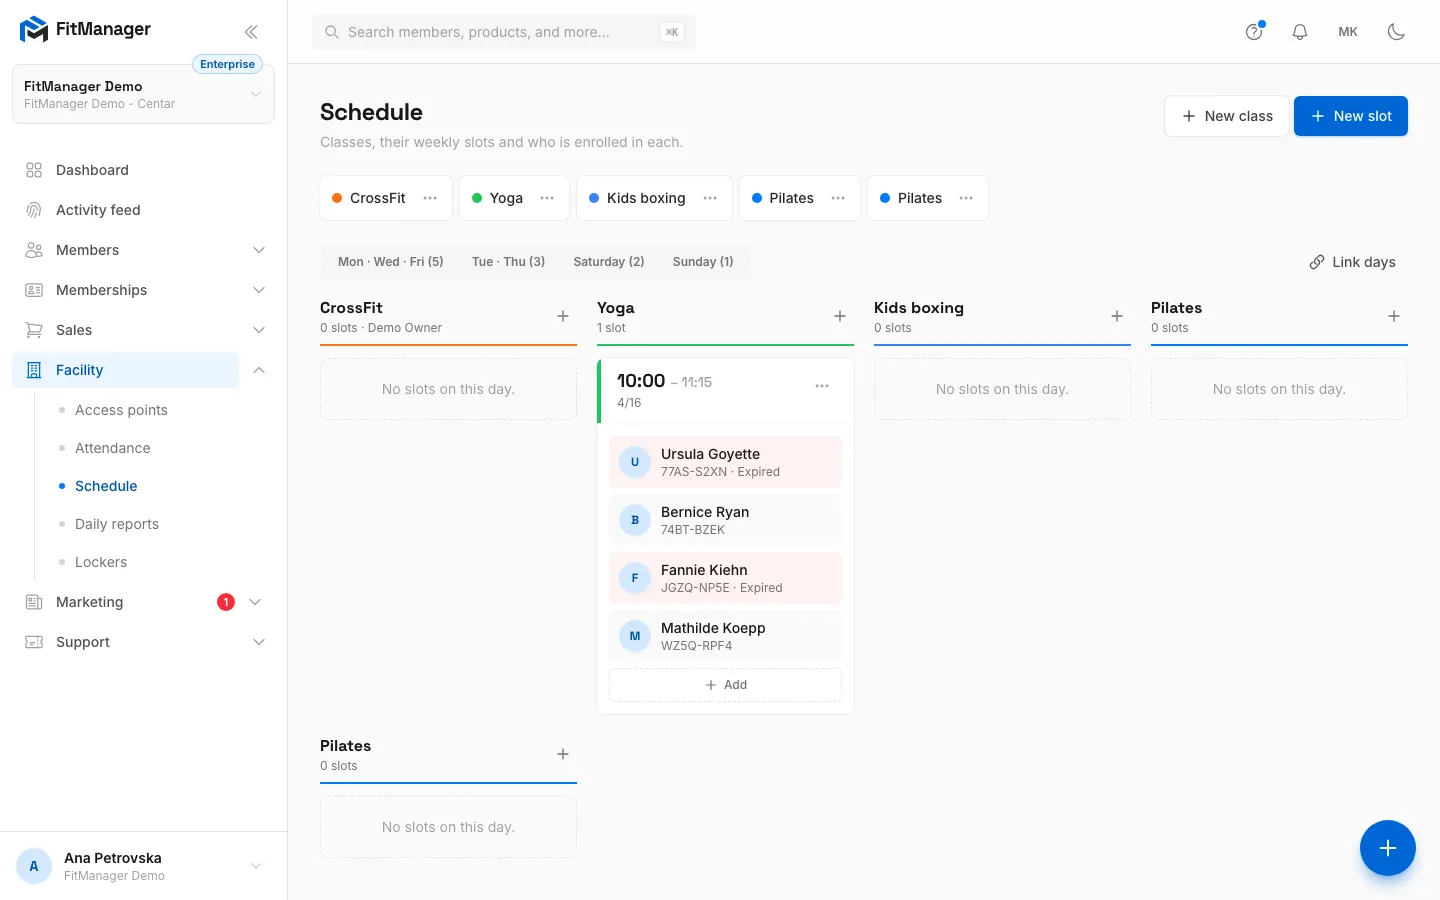
Task: Open Access points in the Facility submenu
Action: point(121,410)
